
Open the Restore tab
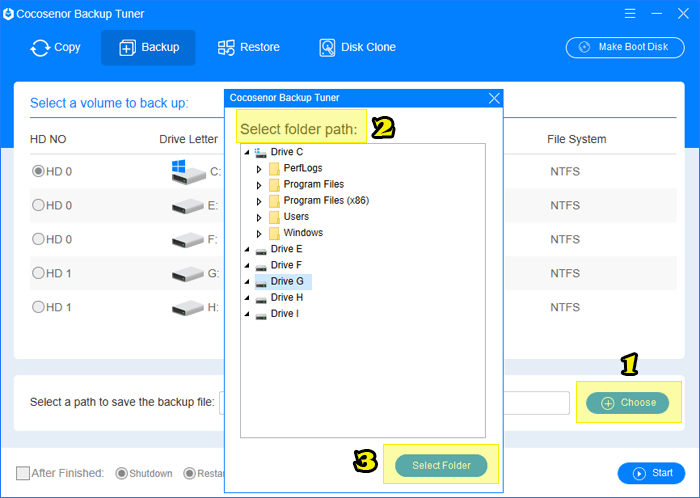[248, 47]
